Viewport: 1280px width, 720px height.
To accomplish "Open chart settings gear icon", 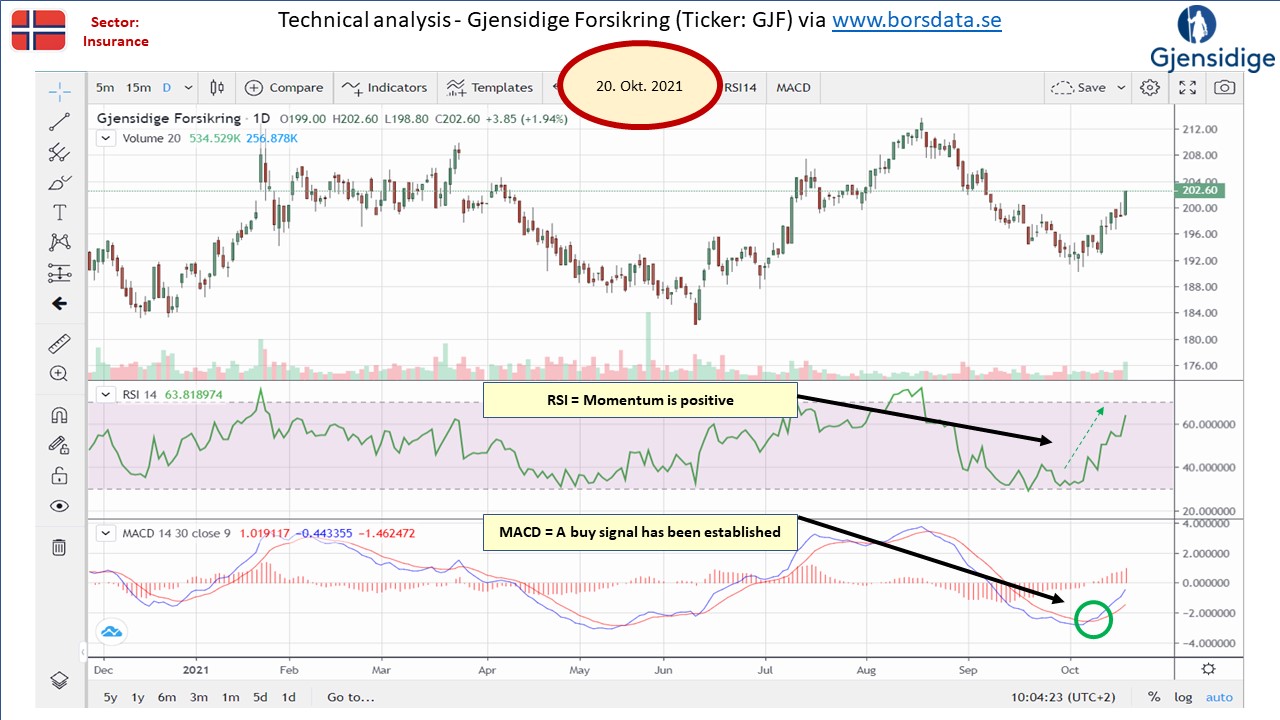I will pyautogui.click(x=1150, y=88).
